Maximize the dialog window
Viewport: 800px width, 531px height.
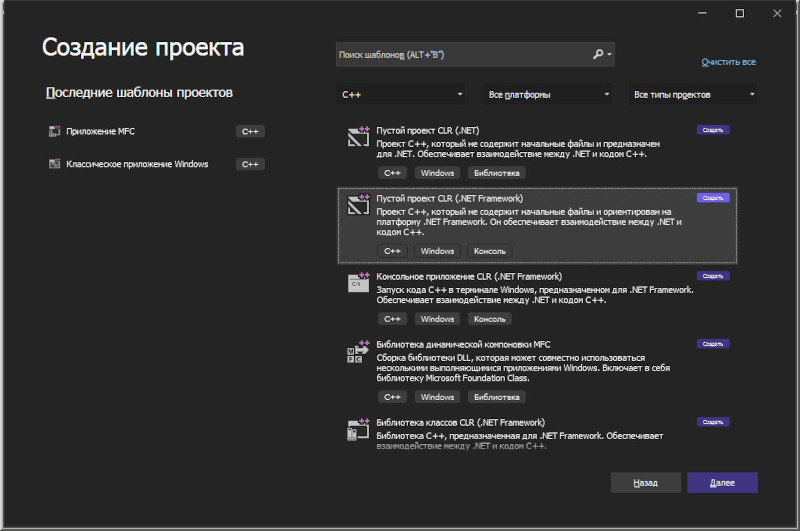(x=740, y=13)
